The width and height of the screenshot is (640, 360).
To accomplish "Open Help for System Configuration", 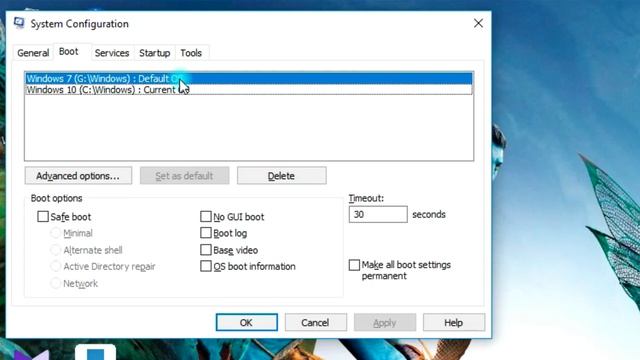I will tap(454, 322).
